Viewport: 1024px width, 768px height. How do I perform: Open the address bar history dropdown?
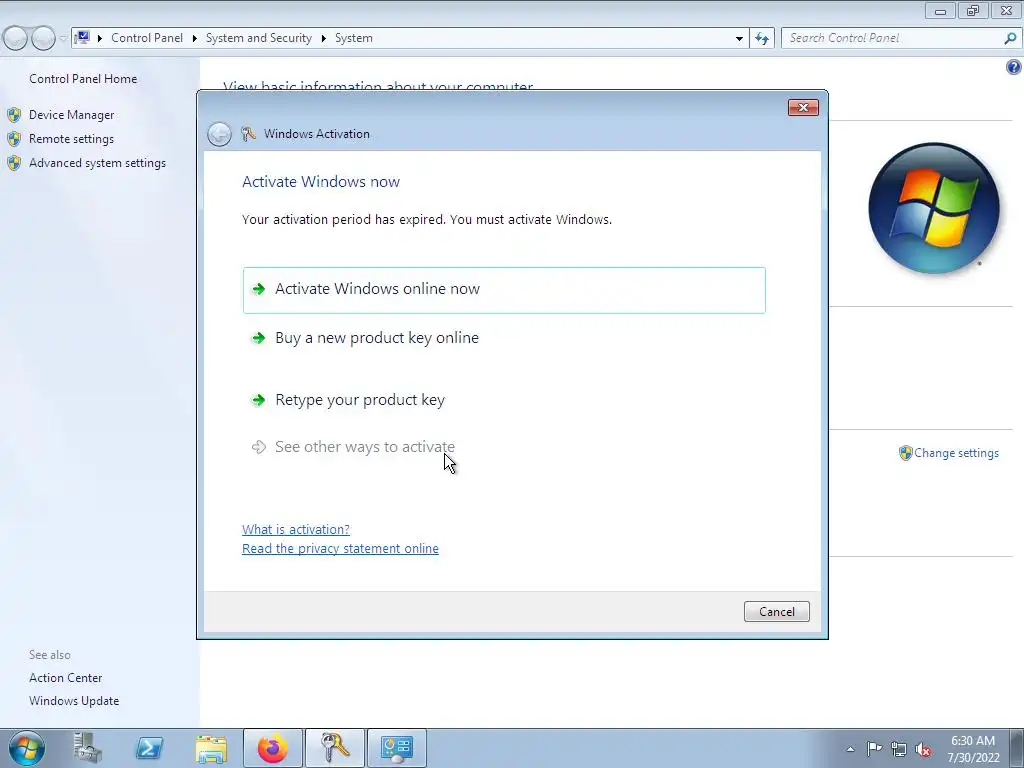739,38
